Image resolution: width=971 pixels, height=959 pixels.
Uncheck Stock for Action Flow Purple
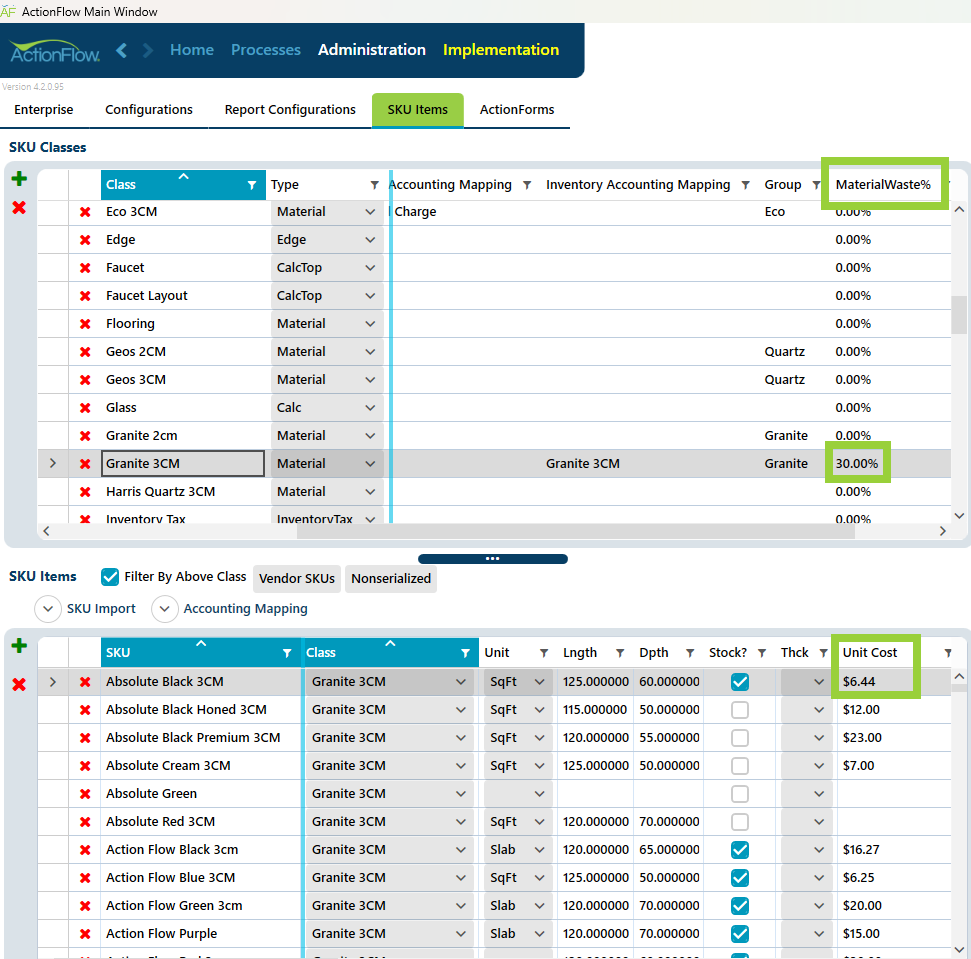pyautogui.click(x=739, y=934)
